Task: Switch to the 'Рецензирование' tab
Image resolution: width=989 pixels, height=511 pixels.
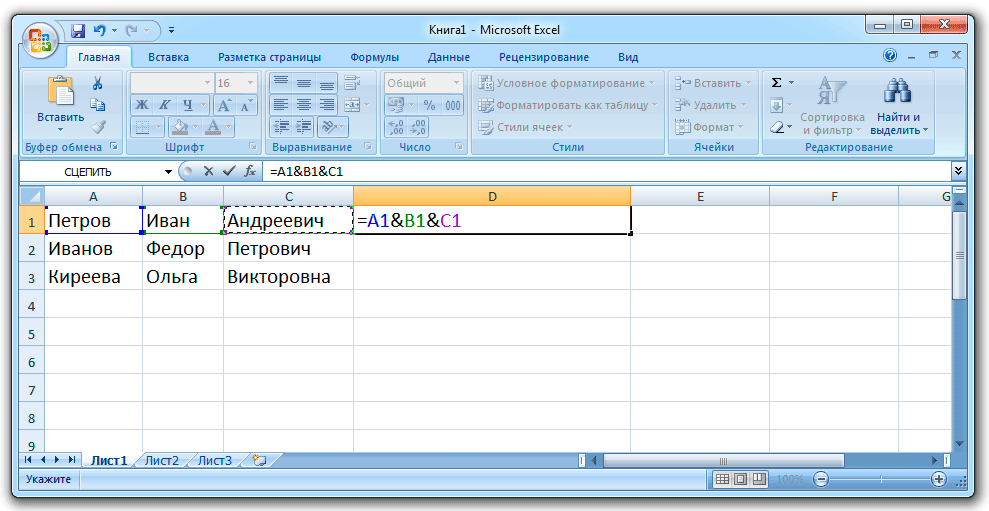Action: (x=544, y=57)
